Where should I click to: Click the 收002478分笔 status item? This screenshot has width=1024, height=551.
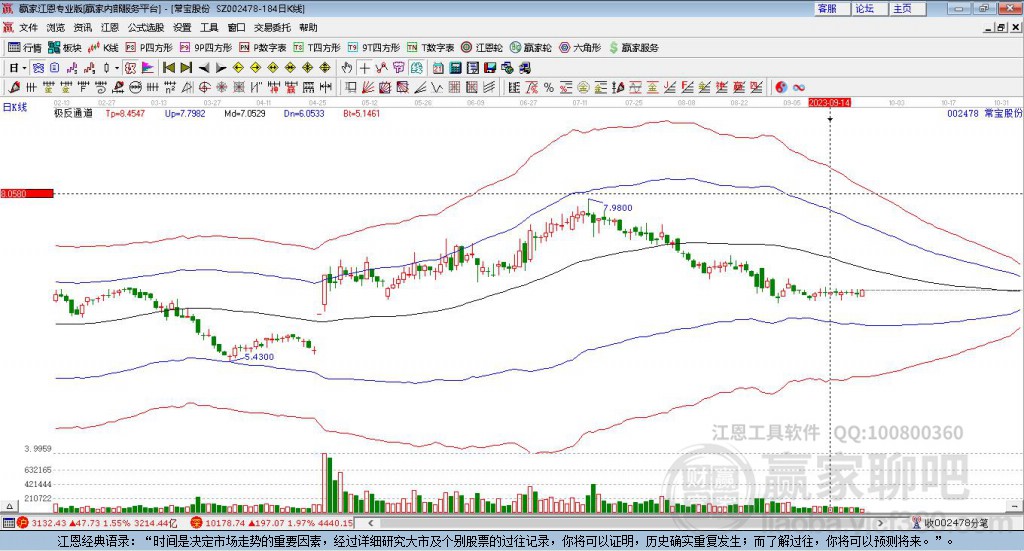[950, 523]
